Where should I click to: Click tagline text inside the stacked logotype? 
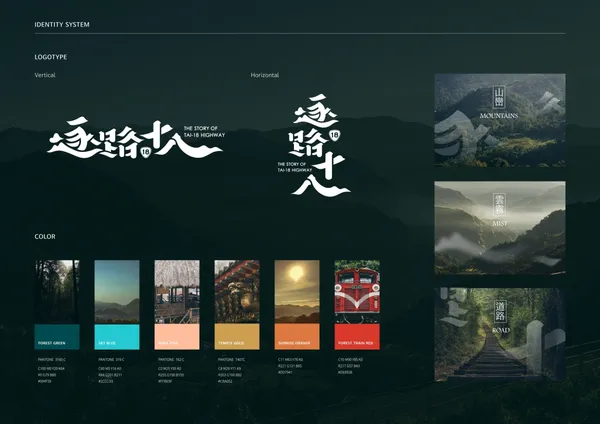click(295, 167)
